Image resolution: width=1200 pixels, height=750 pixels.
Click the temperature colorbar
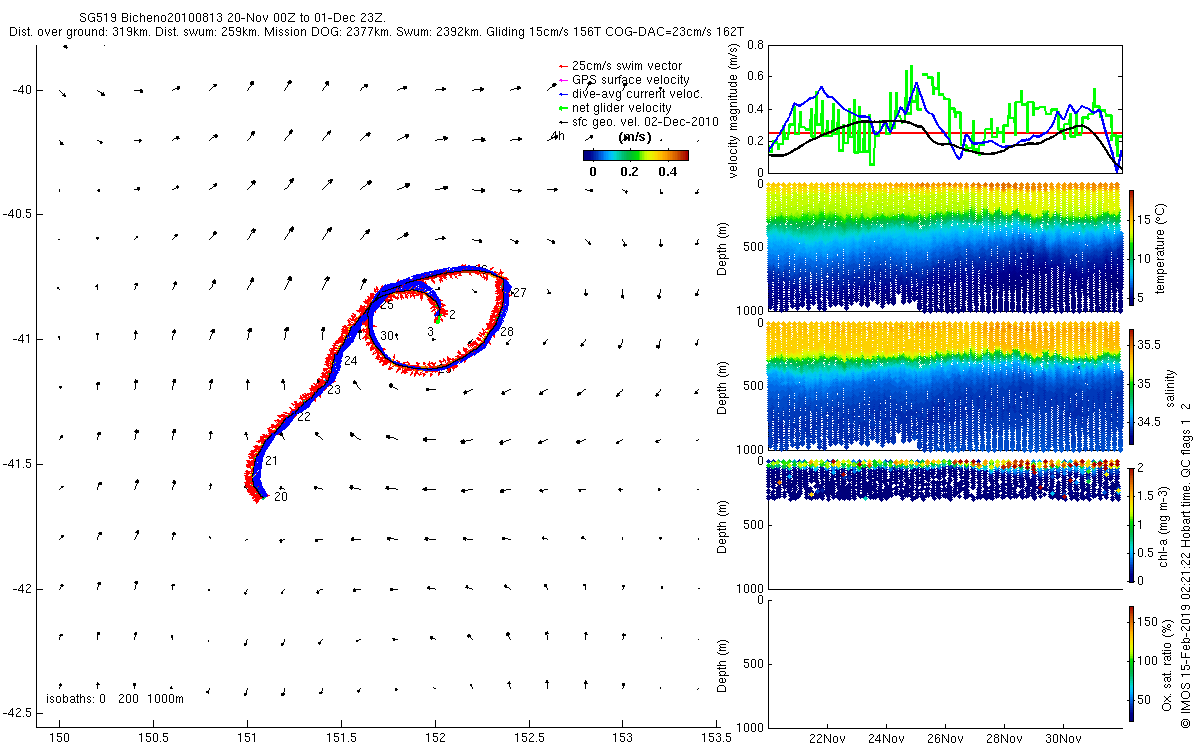click(x=1131, y=248)
